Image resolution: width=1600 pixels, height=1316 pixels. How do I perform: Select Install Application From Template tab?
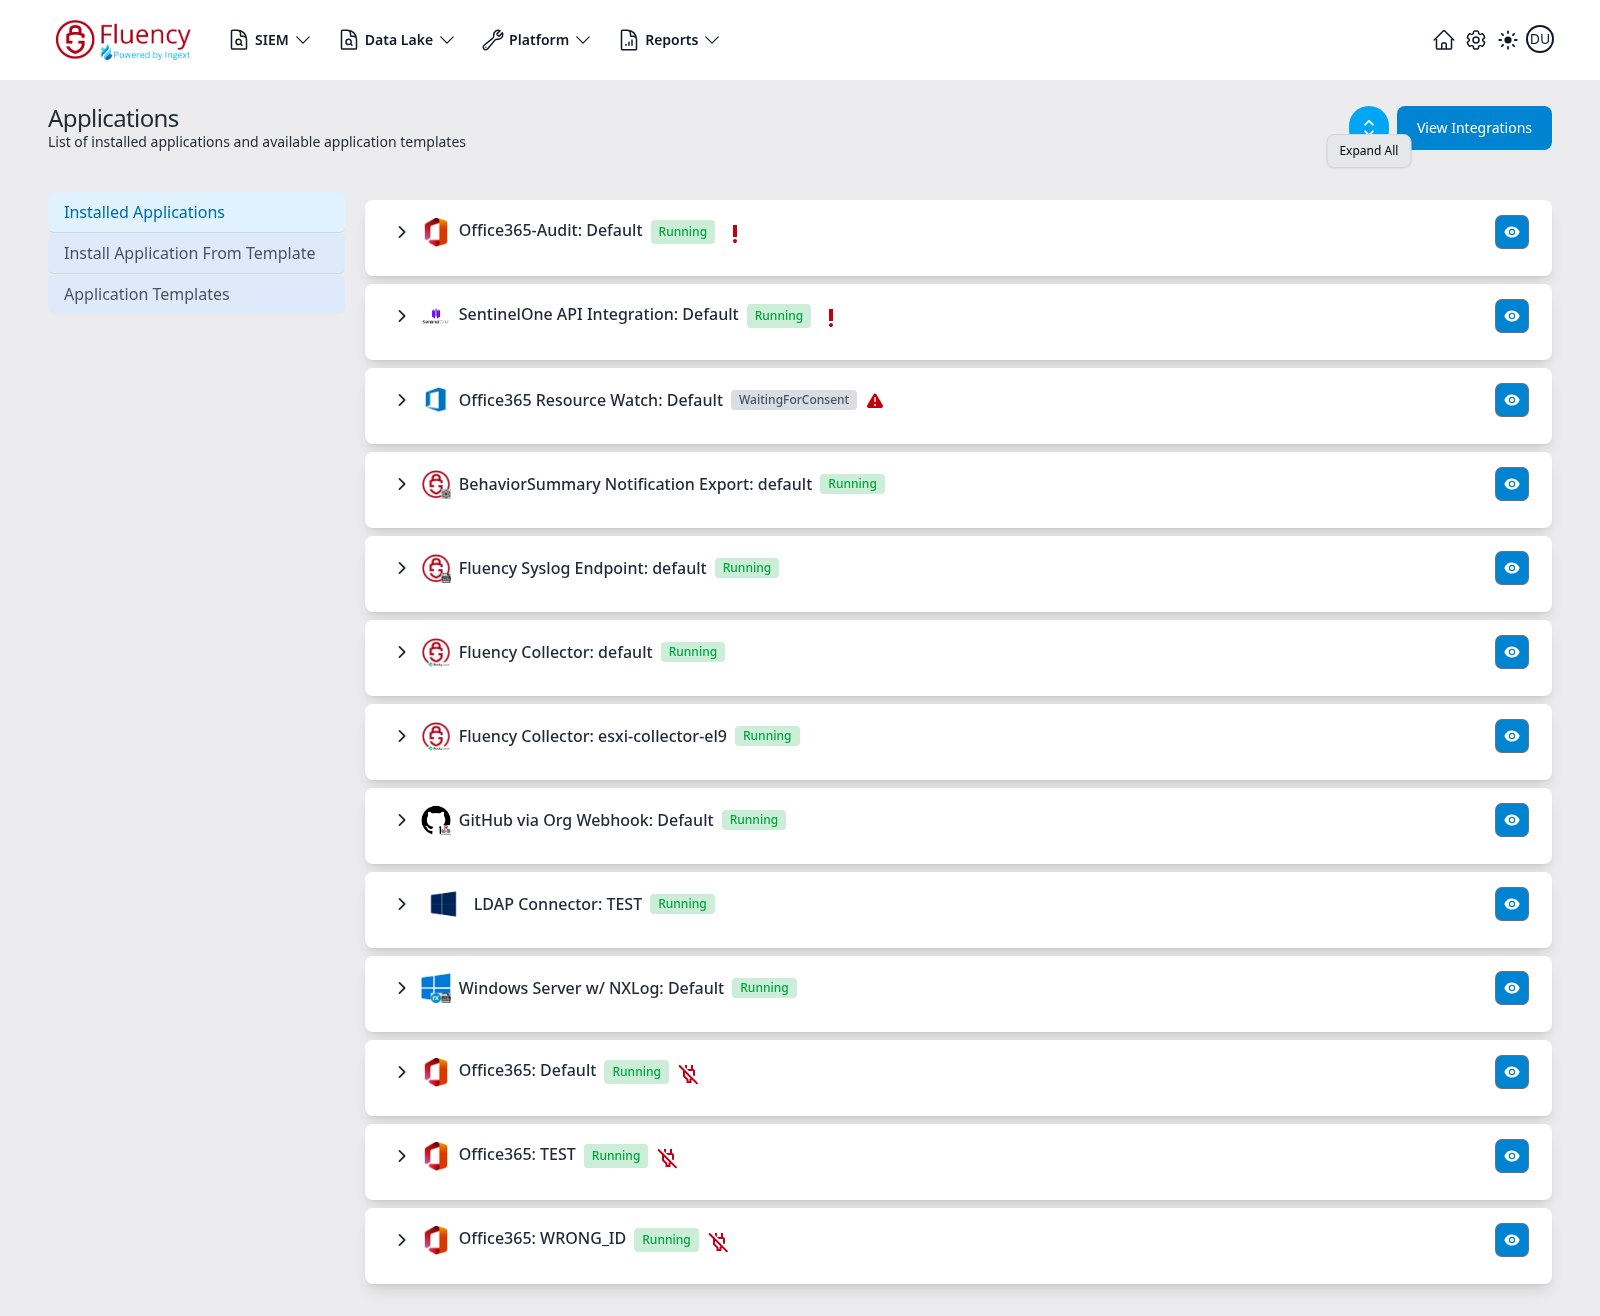click(x=196, y=253)
